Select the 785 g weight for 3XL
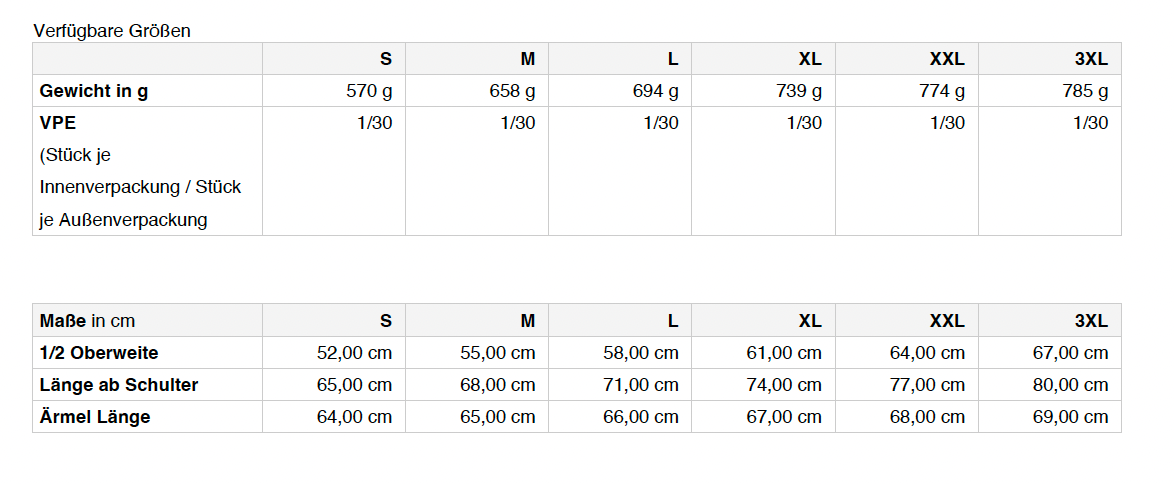The image size is (1174, 484). click(x=1085, y=91)
